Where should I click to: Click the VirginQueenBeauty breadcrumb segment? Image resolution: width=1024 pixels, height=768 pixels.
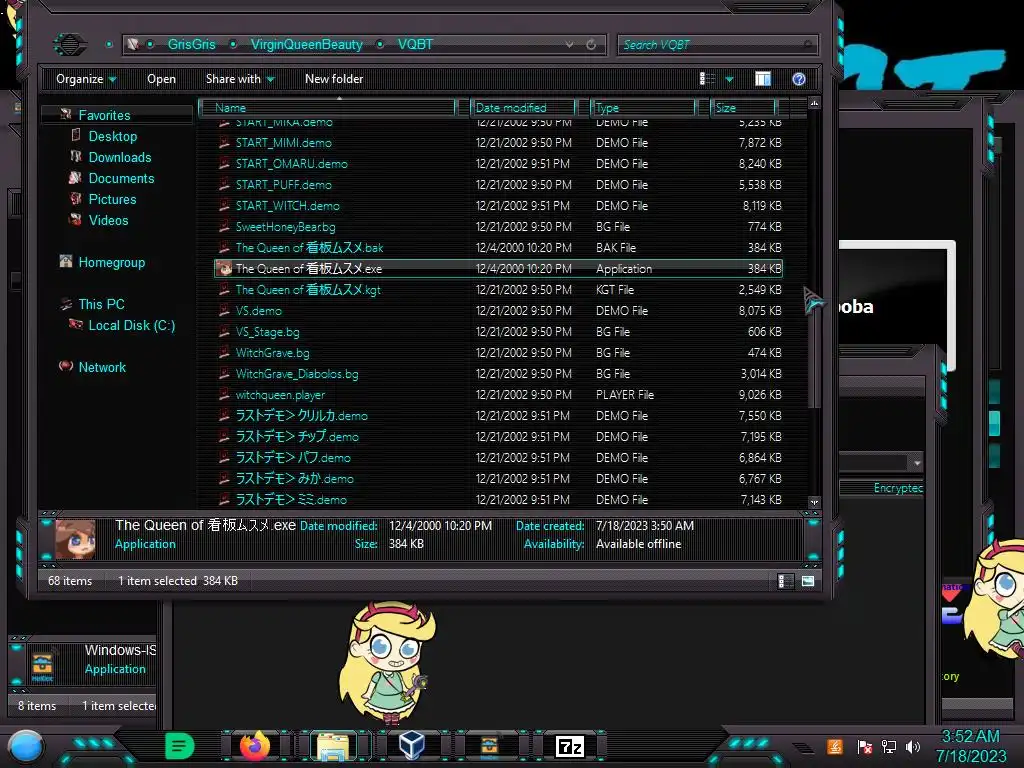307,44
